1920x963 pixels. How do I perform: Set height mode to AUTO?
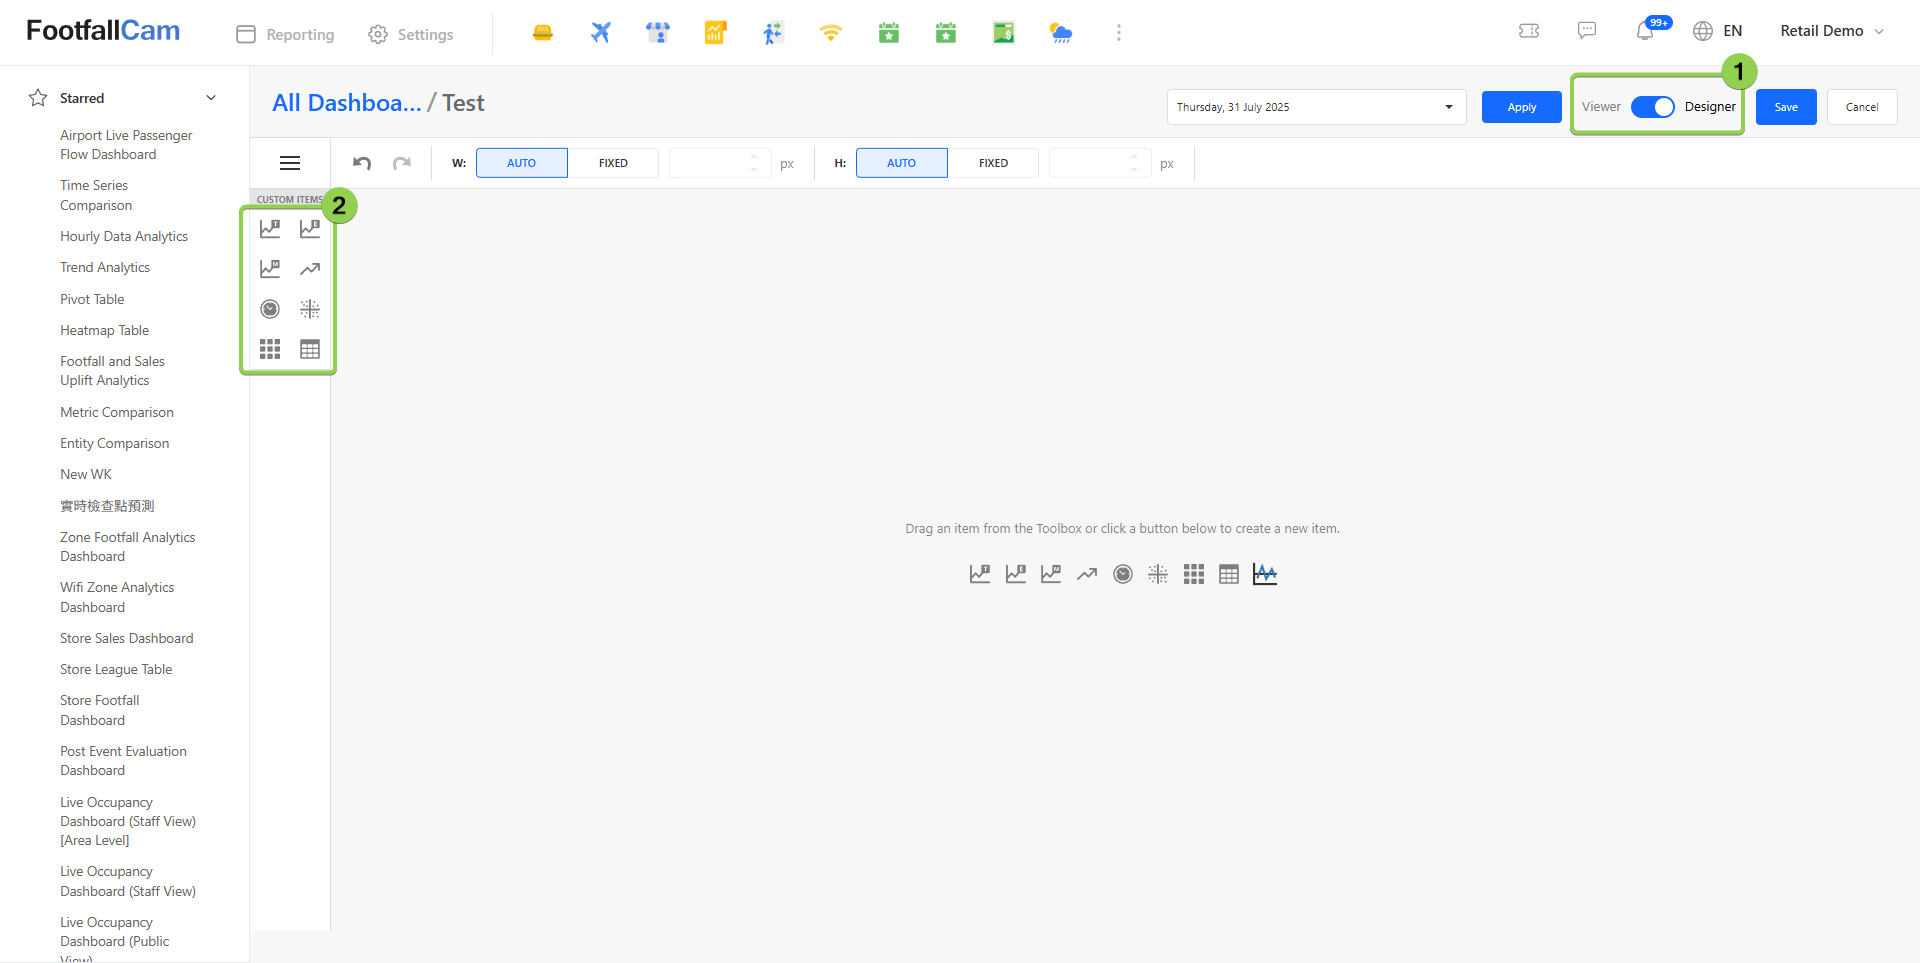point(901,163)
